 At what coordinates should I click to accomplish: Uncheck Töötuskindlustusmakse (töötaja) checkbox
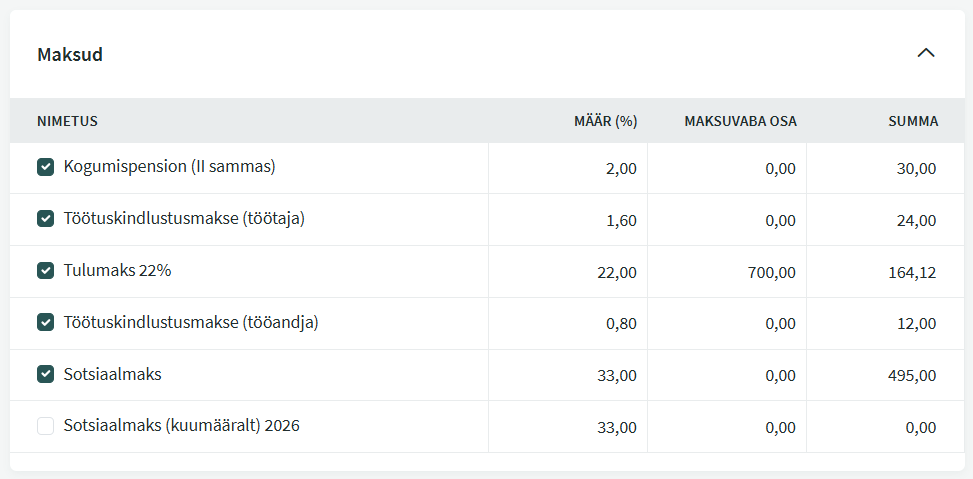tap(45, 219)
